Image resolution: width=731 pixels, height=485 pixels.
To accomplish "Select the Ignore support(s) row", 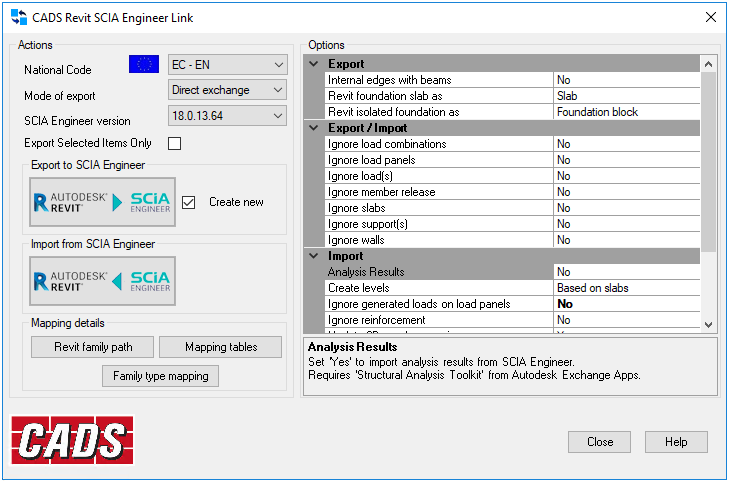I will click(512, 224).
